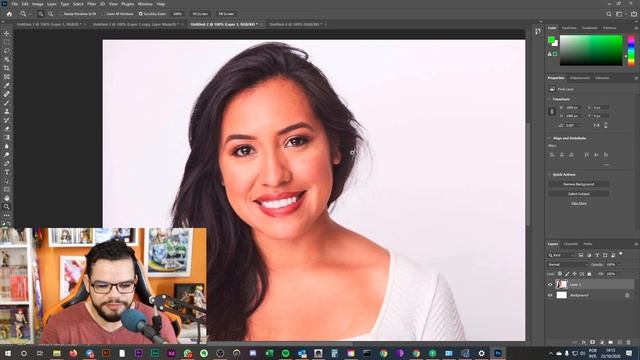Click the Remove Background button
This screenshot has height=360, width=640.
pyautogui.click(x=579, y=184)
